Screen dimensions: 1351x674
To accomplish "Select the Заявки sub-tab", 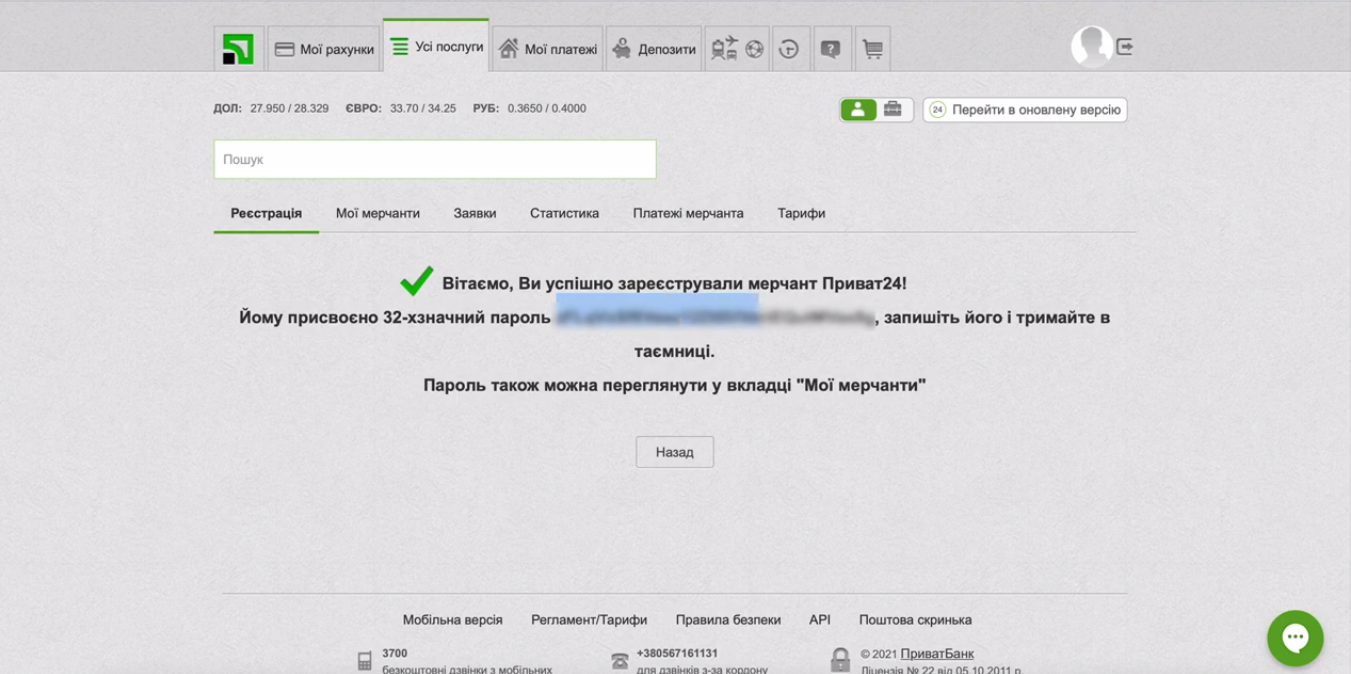I will (x=475, y=213).
